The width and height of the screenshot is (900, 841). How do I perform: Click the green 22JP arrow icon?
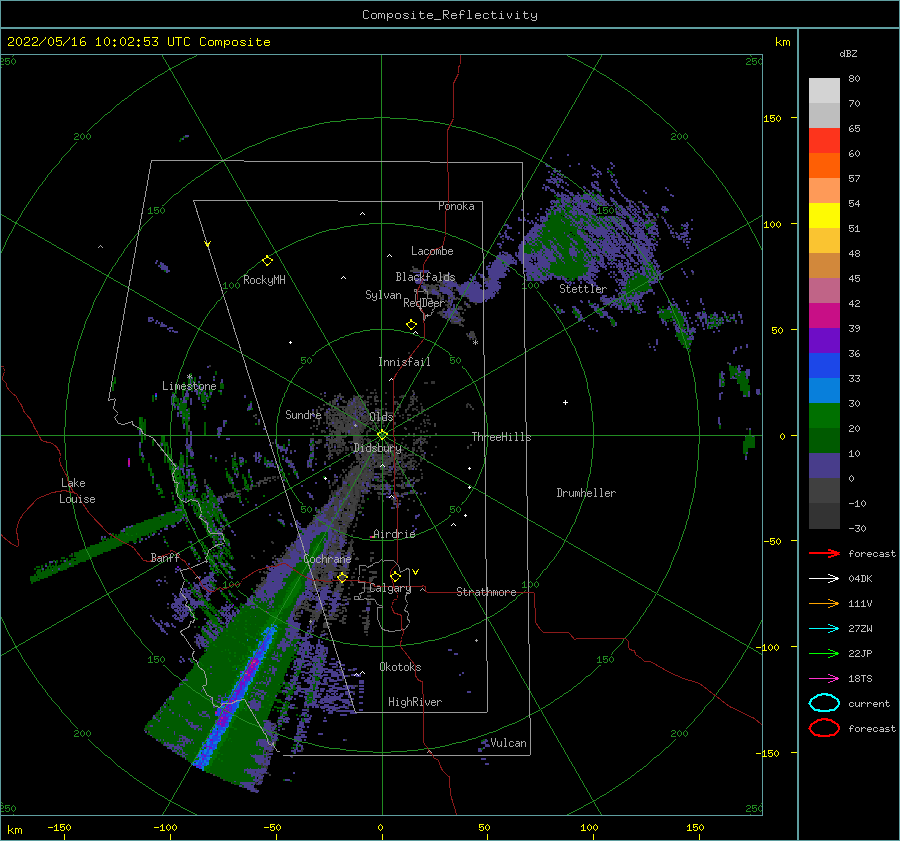pyautogui.click(x=824, y=653)
